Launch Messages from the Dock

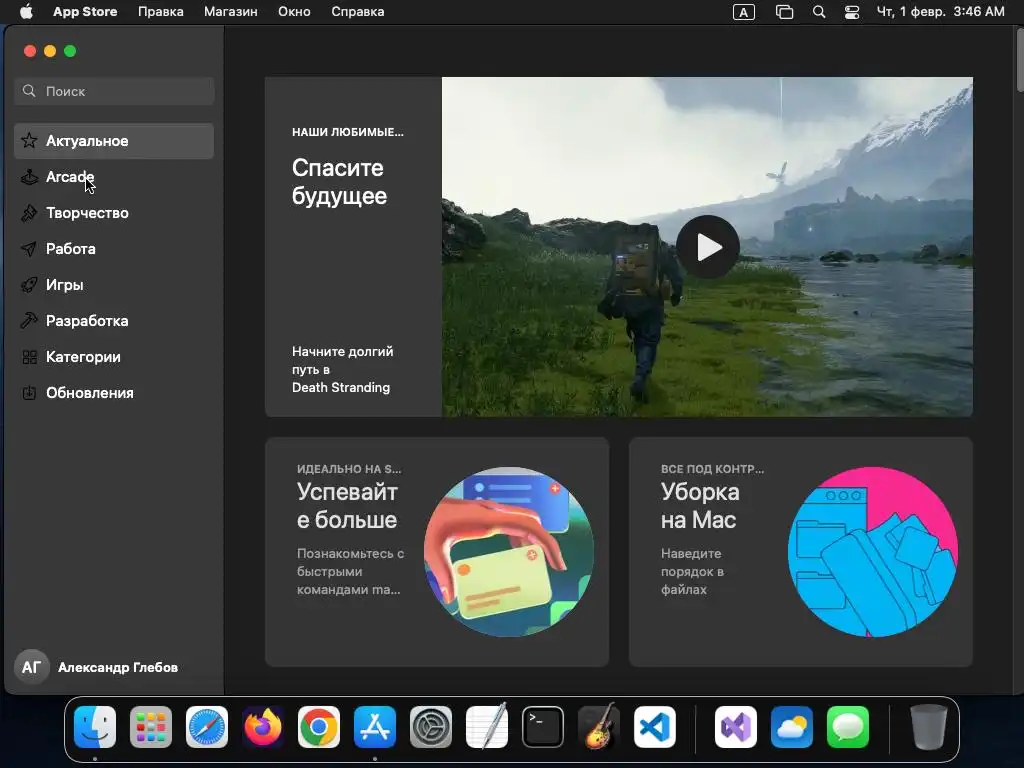coord(848,727)
